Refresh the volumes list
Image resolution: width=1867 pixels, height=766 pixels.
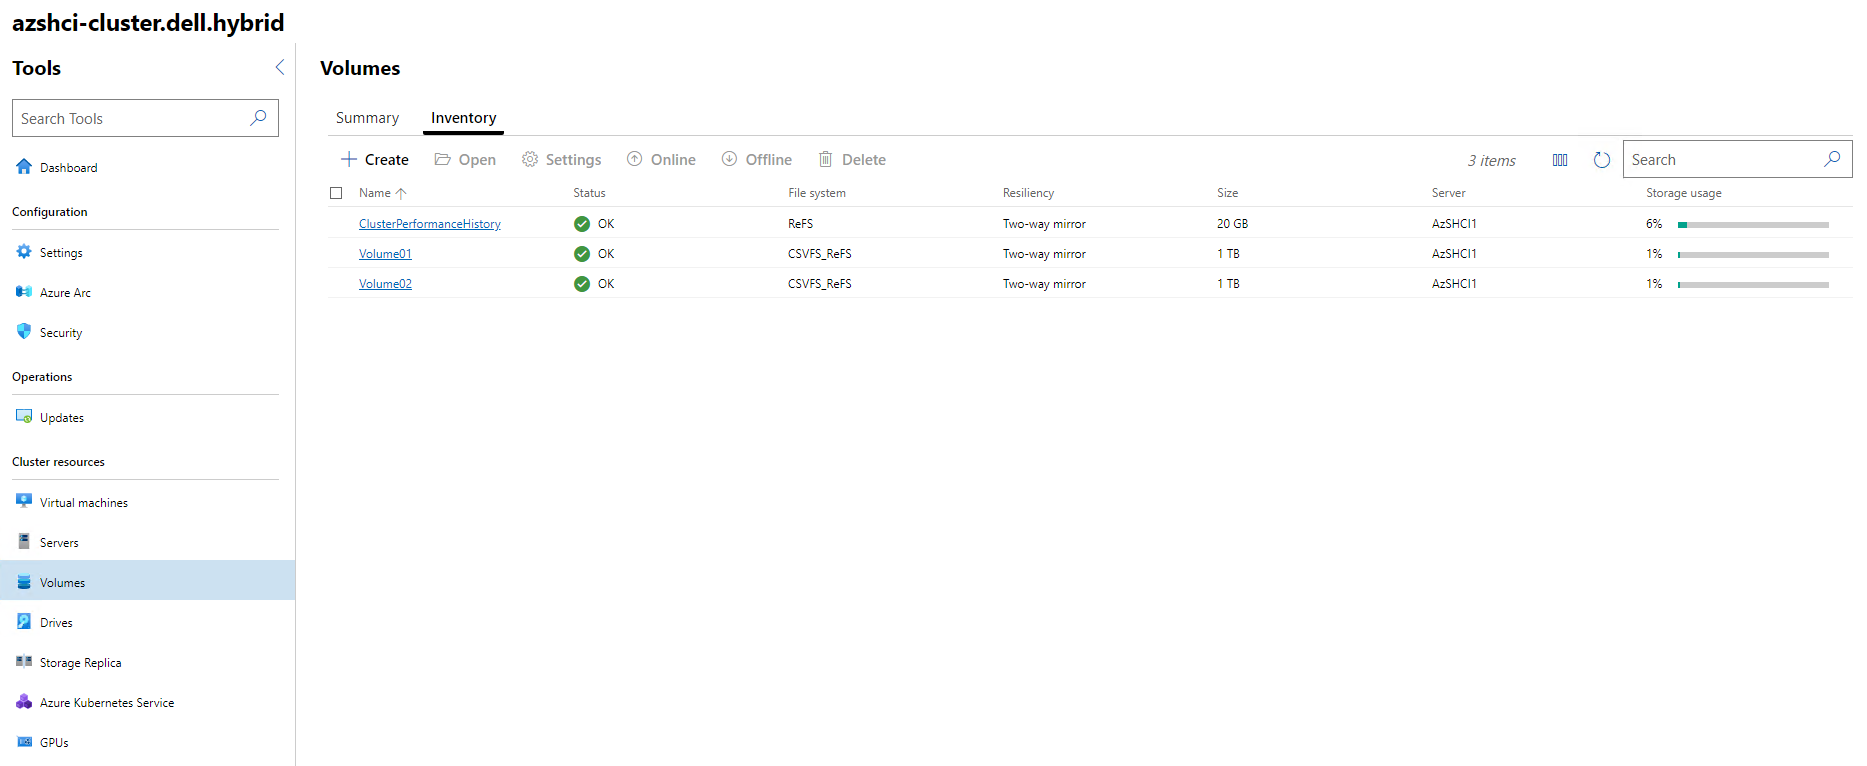[1601, 160]
